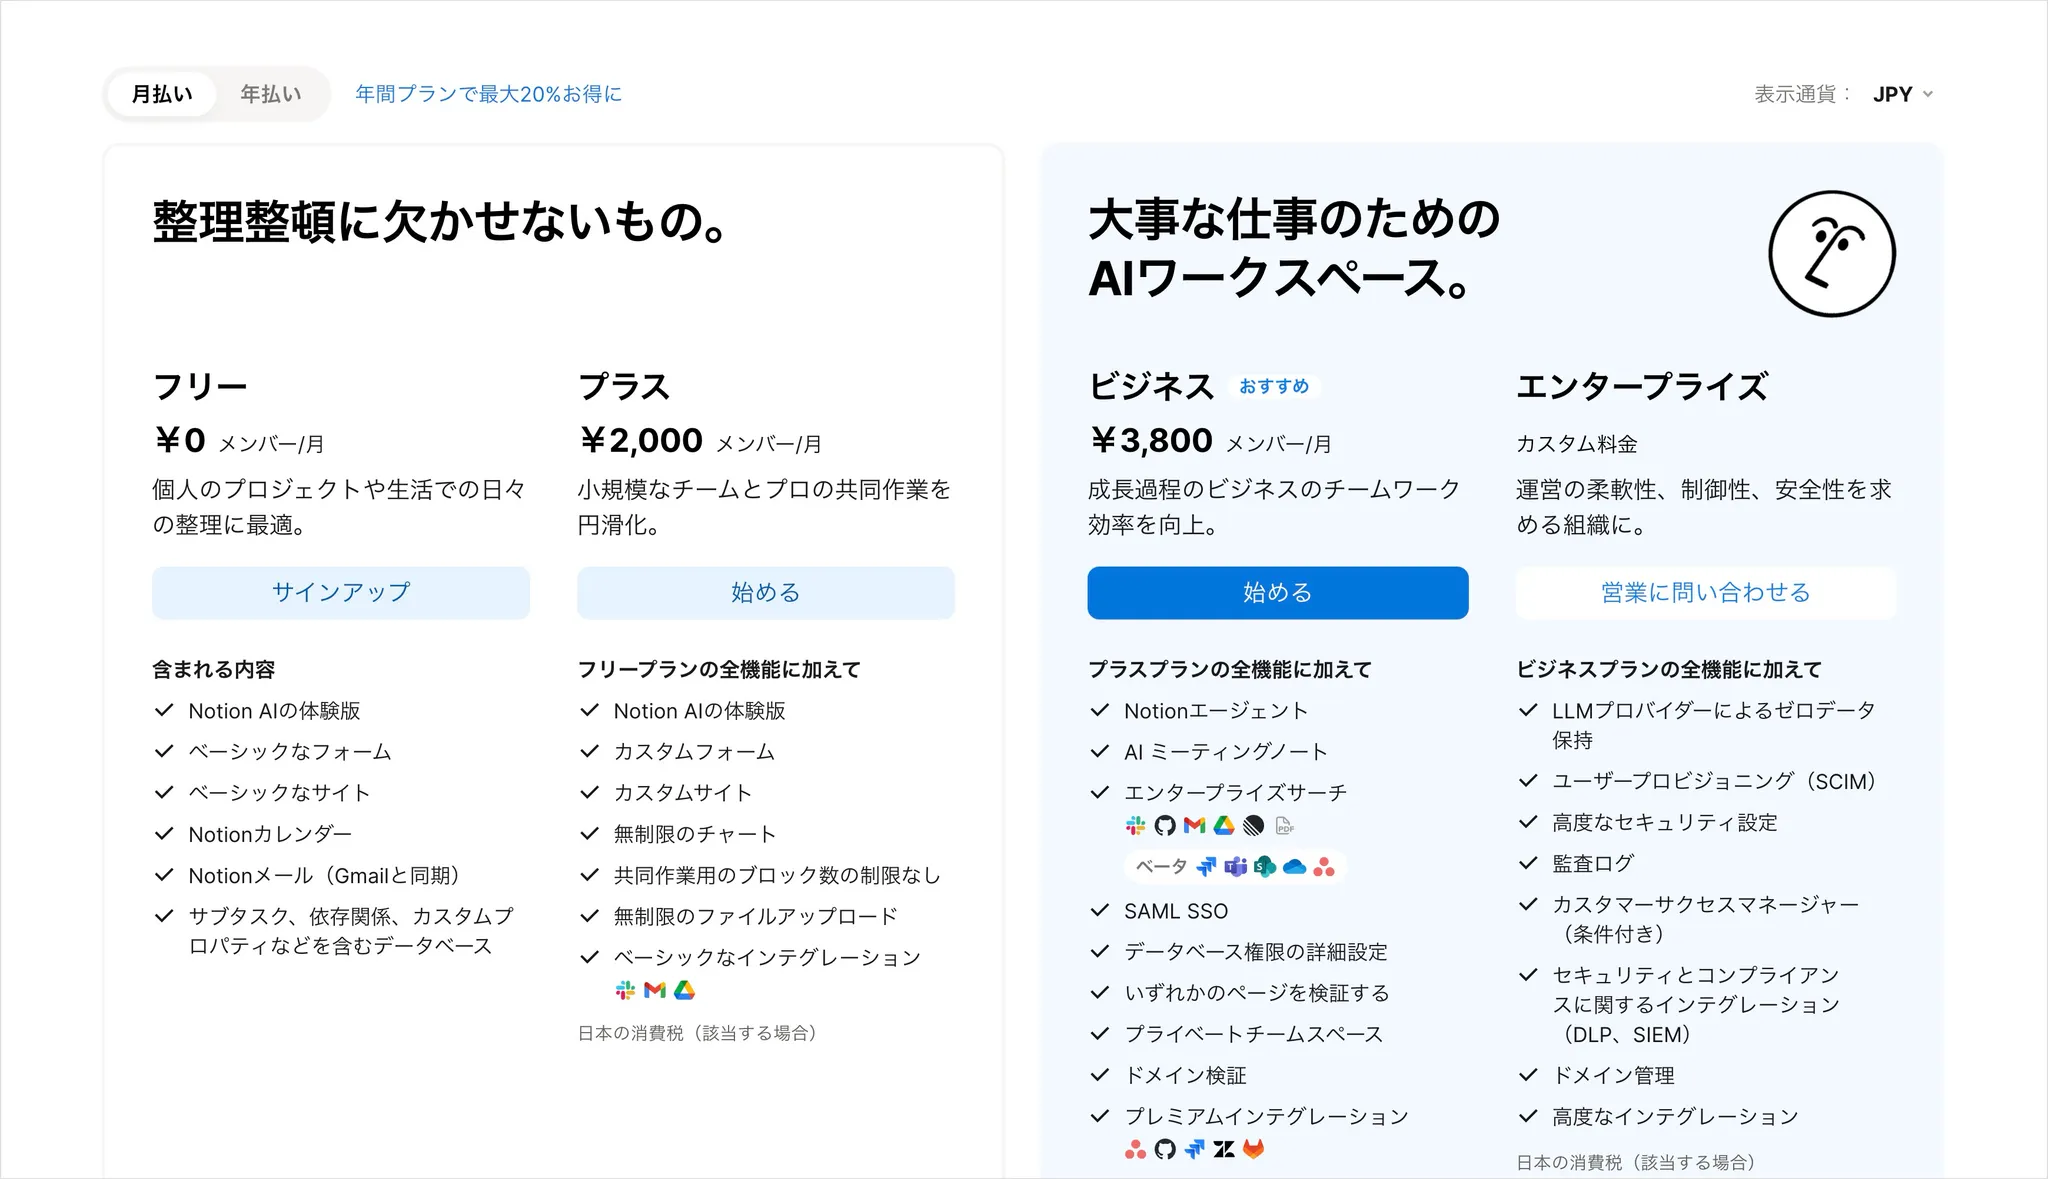Click カスタムサイト feature in Plus plan
The height and width of the screenshot is (1179, 2048).
click(683, 793)
